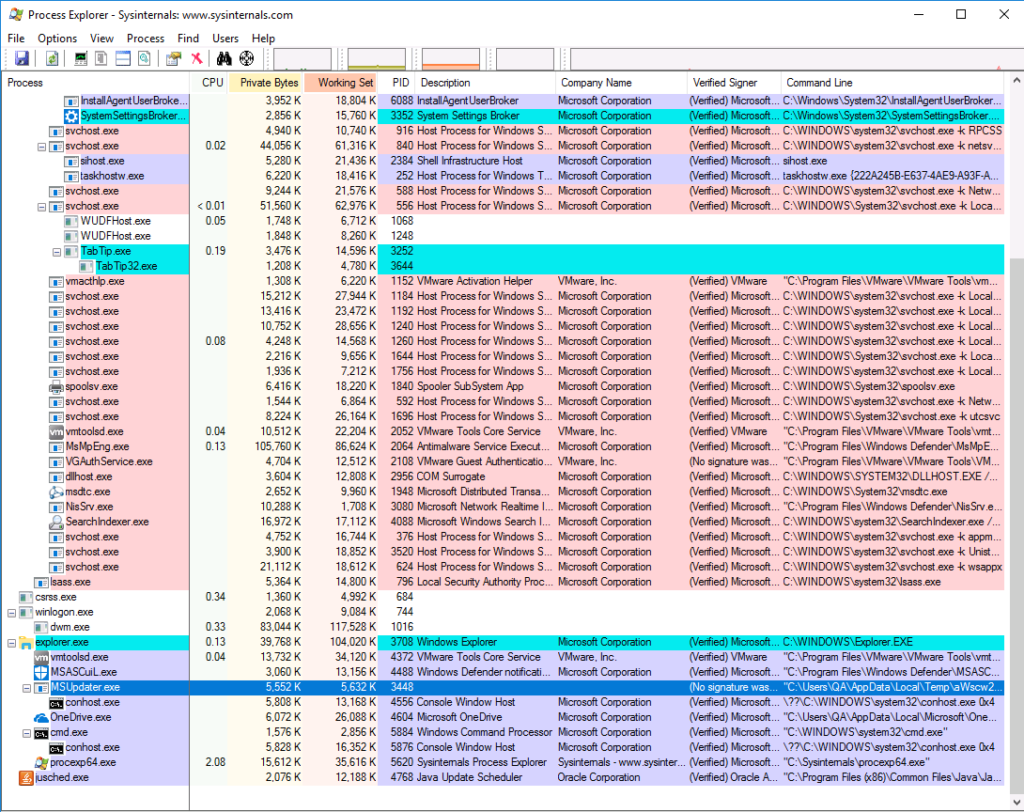Select the TabTip32.exe process row
Screen dimensions: 1024x812
[503, 267]
